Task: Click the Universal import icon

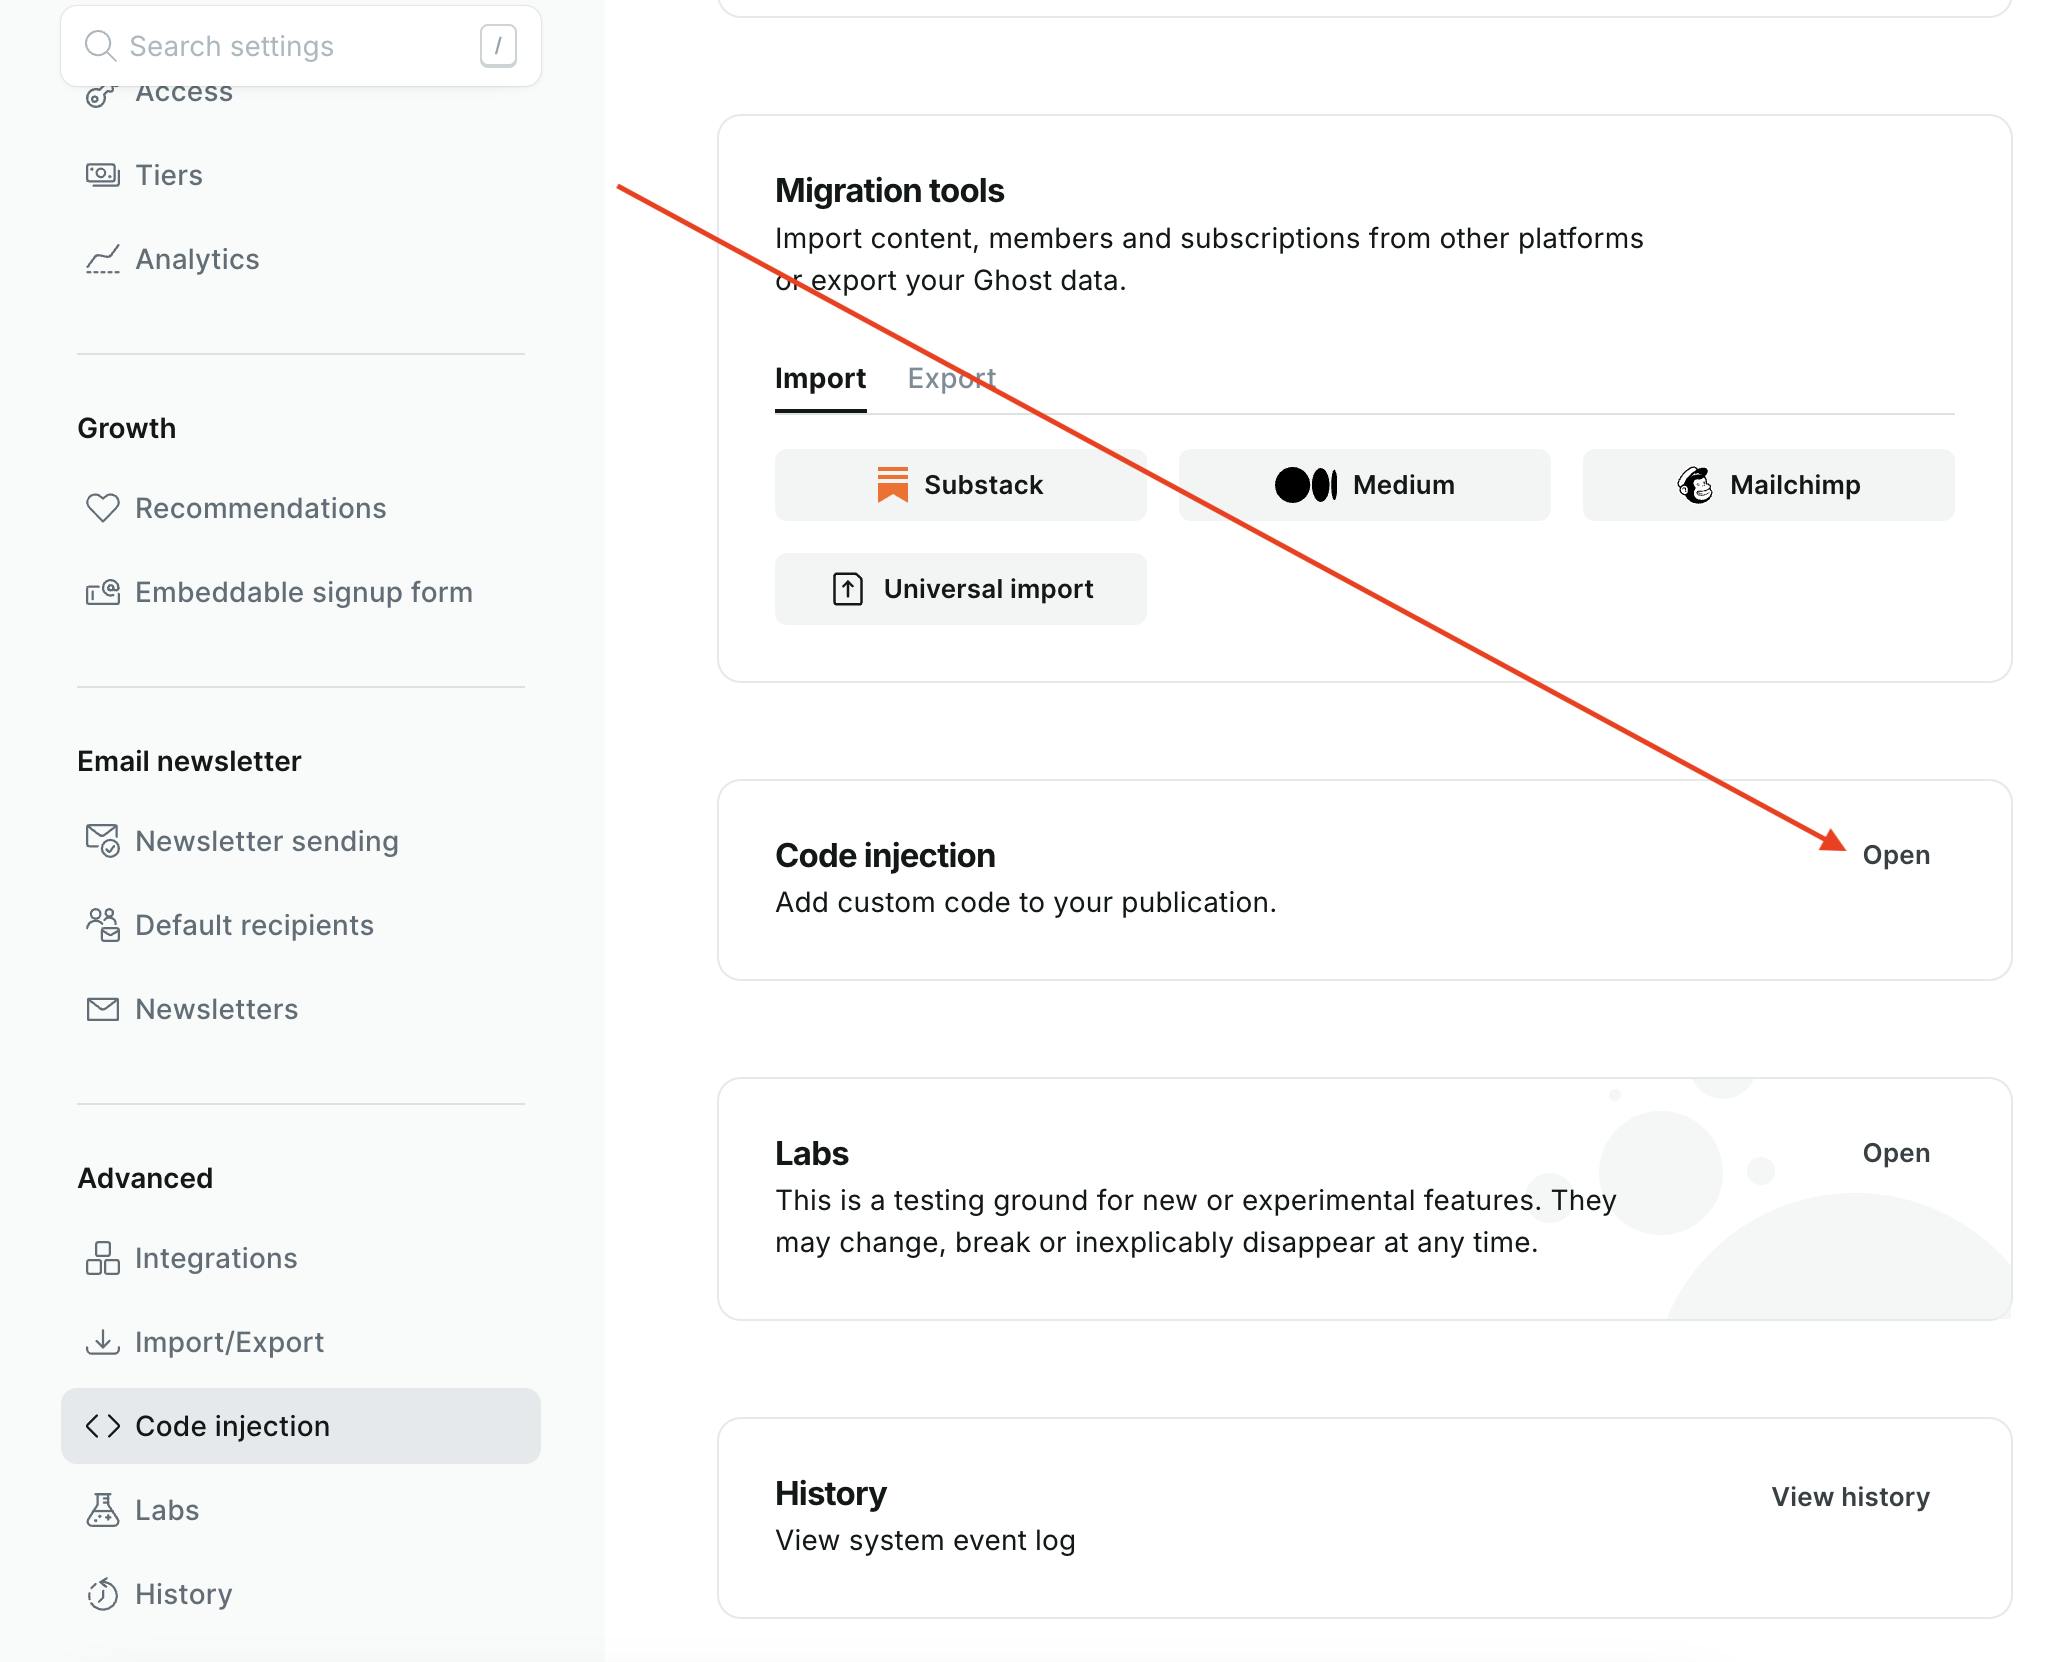Action: point(846,588)
